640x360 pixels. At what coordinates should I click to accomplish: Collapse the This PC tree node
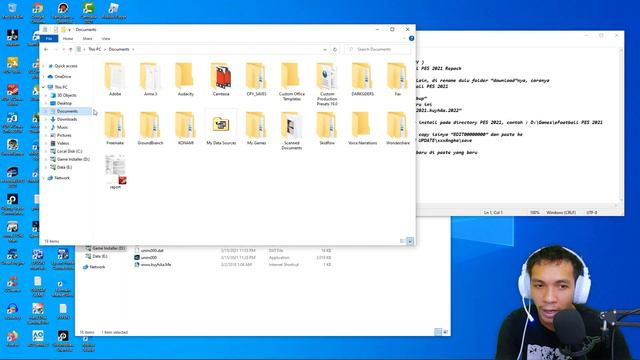44,87
